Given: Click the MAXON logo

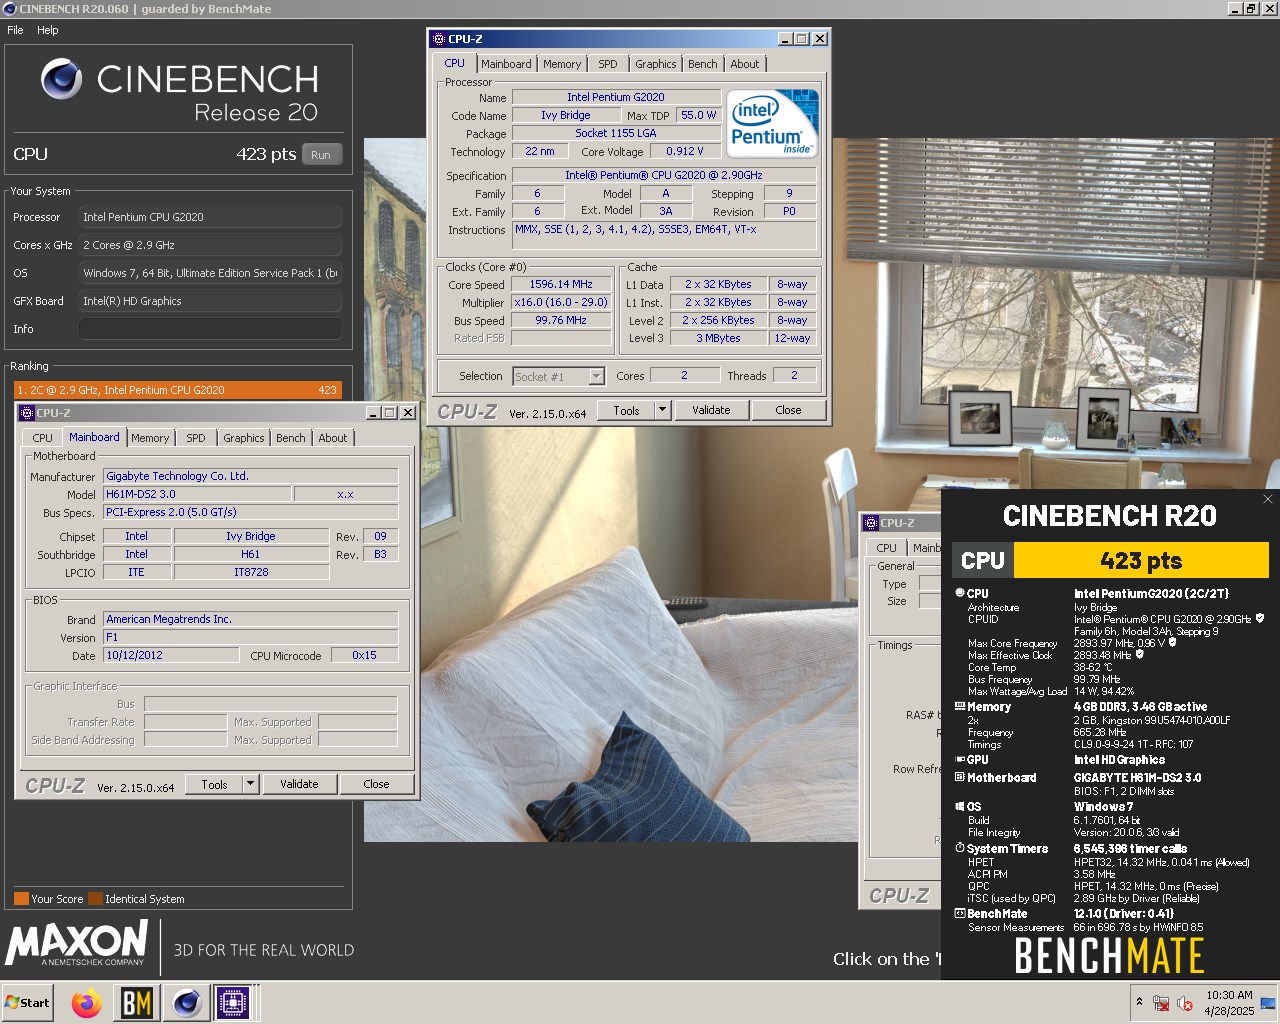Looking at the screenshot, I should [77, 943].
